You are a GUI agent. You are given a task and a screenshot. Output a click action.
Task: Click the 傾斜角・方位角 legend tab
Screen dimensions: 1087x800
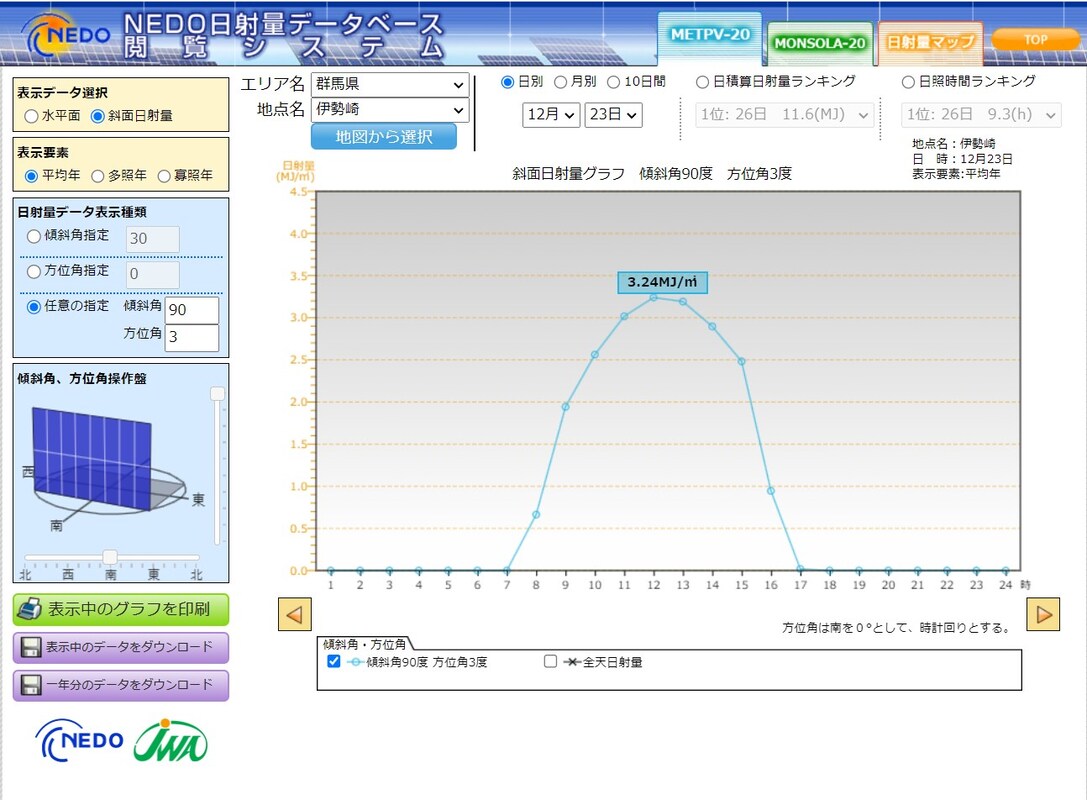pyautogui.click(x=365, y=644)
